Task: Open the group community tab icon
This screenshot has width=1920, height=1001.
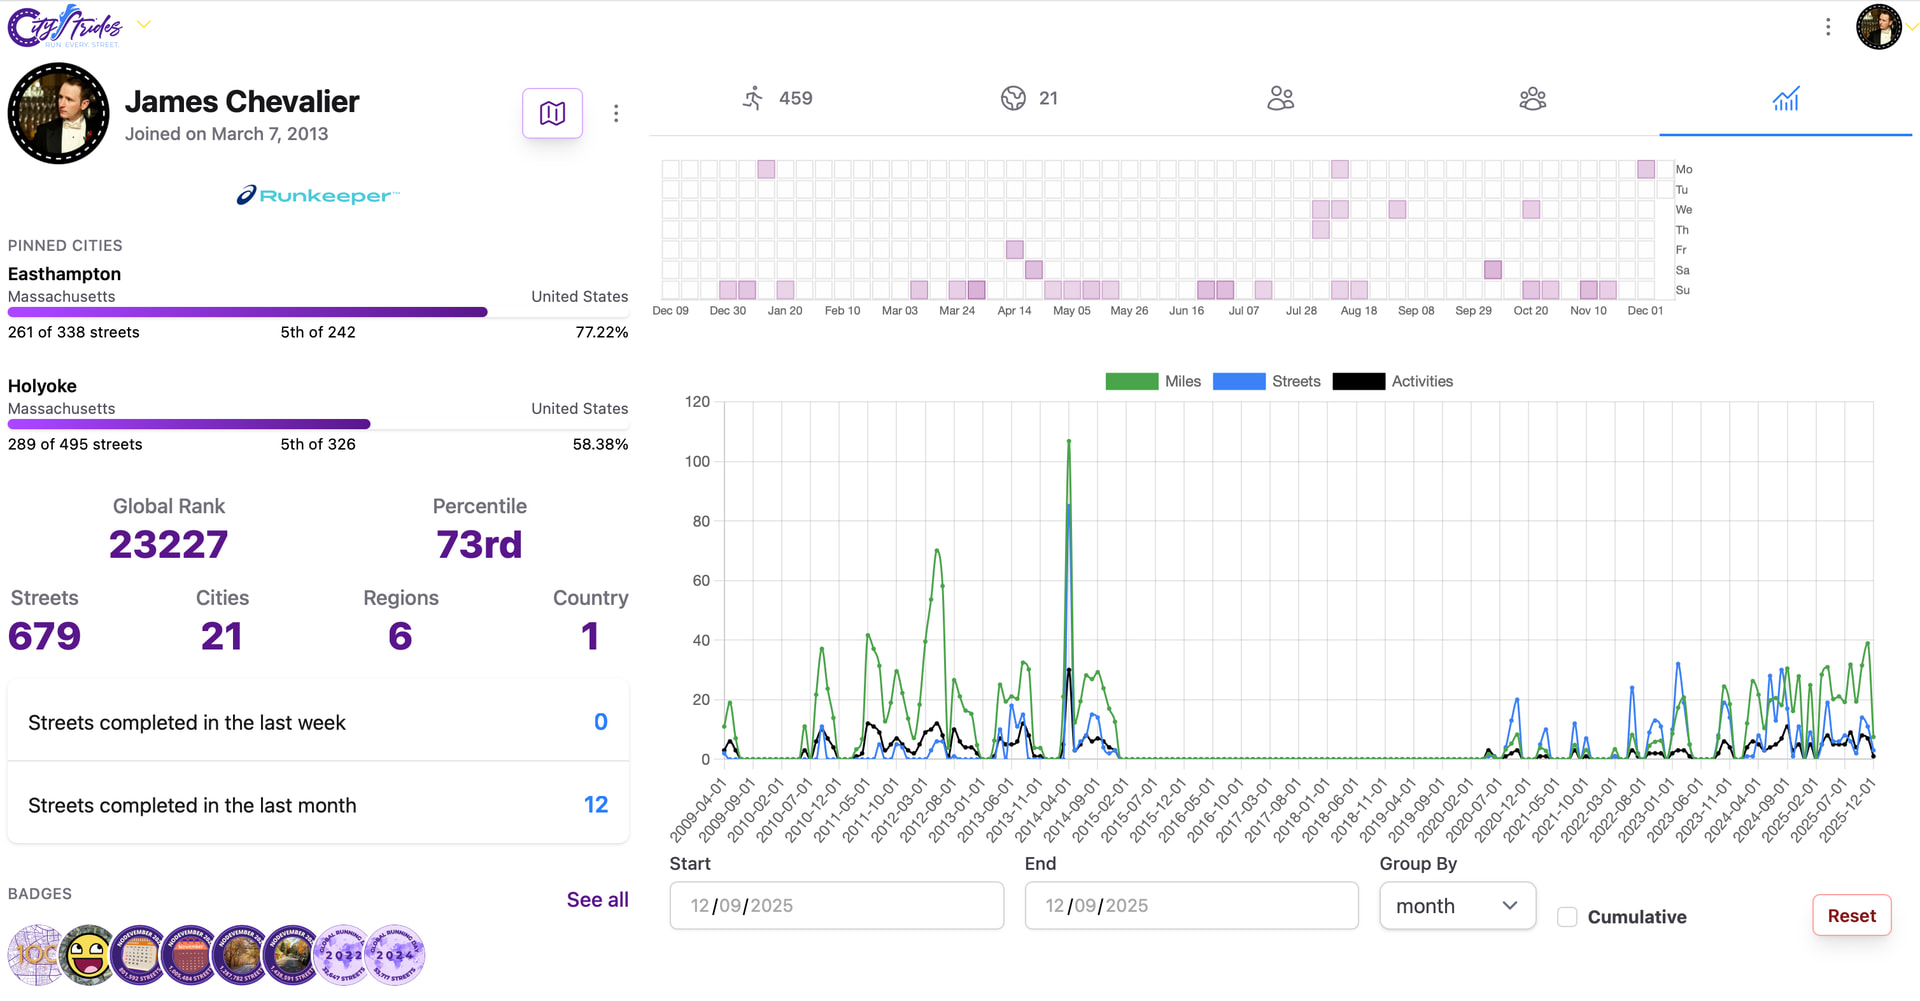Action: pyautogui.click(x=1532, y=98)
